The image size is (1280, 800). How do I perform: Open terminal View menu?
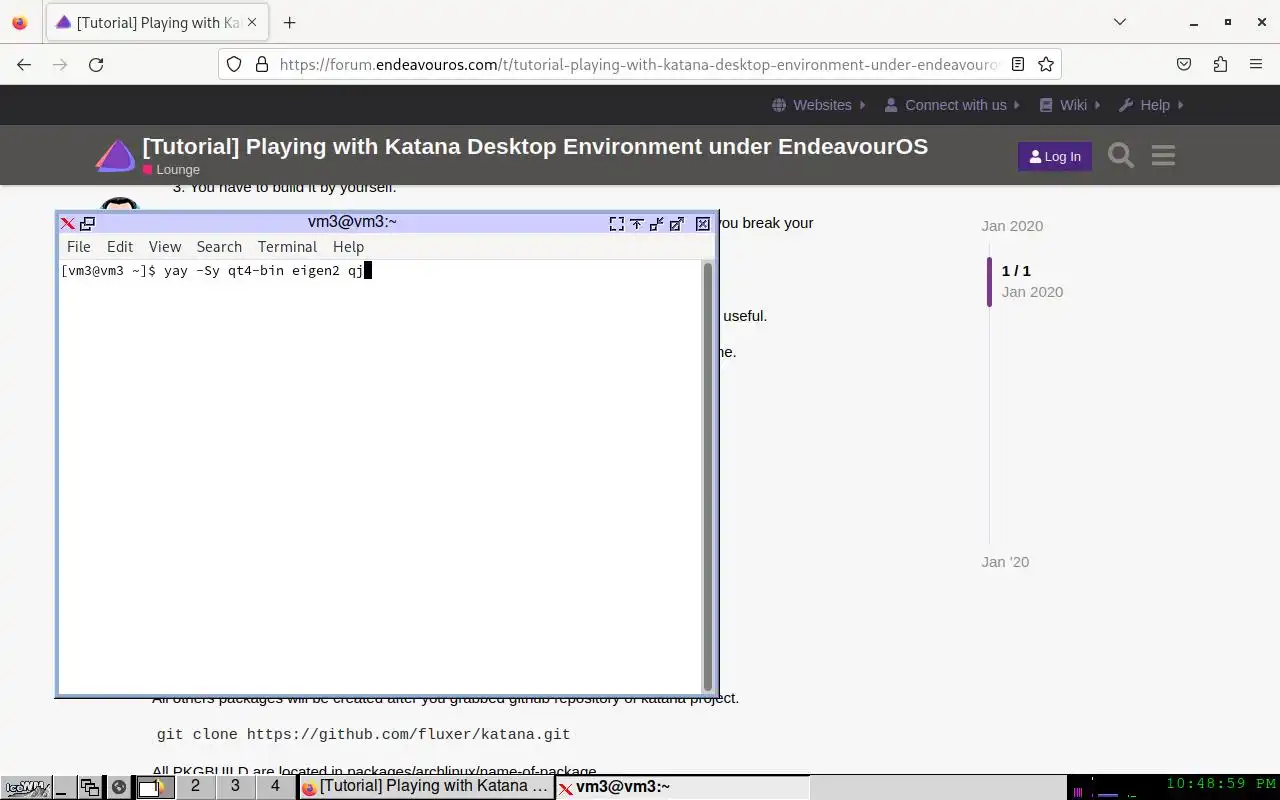165,247
